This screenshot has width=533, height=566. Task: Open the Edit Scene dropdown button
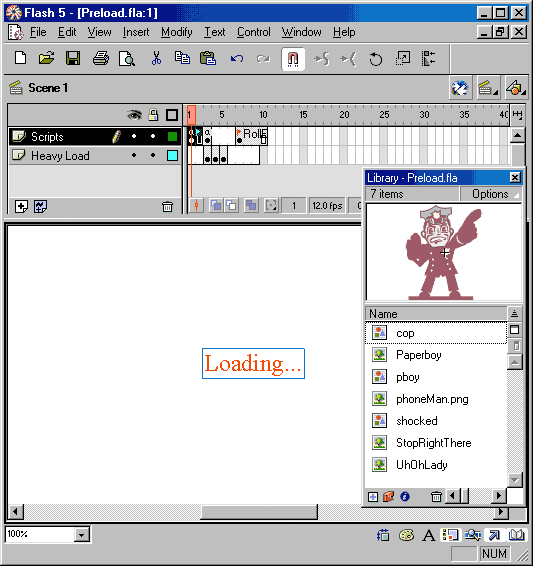point(488,88)
